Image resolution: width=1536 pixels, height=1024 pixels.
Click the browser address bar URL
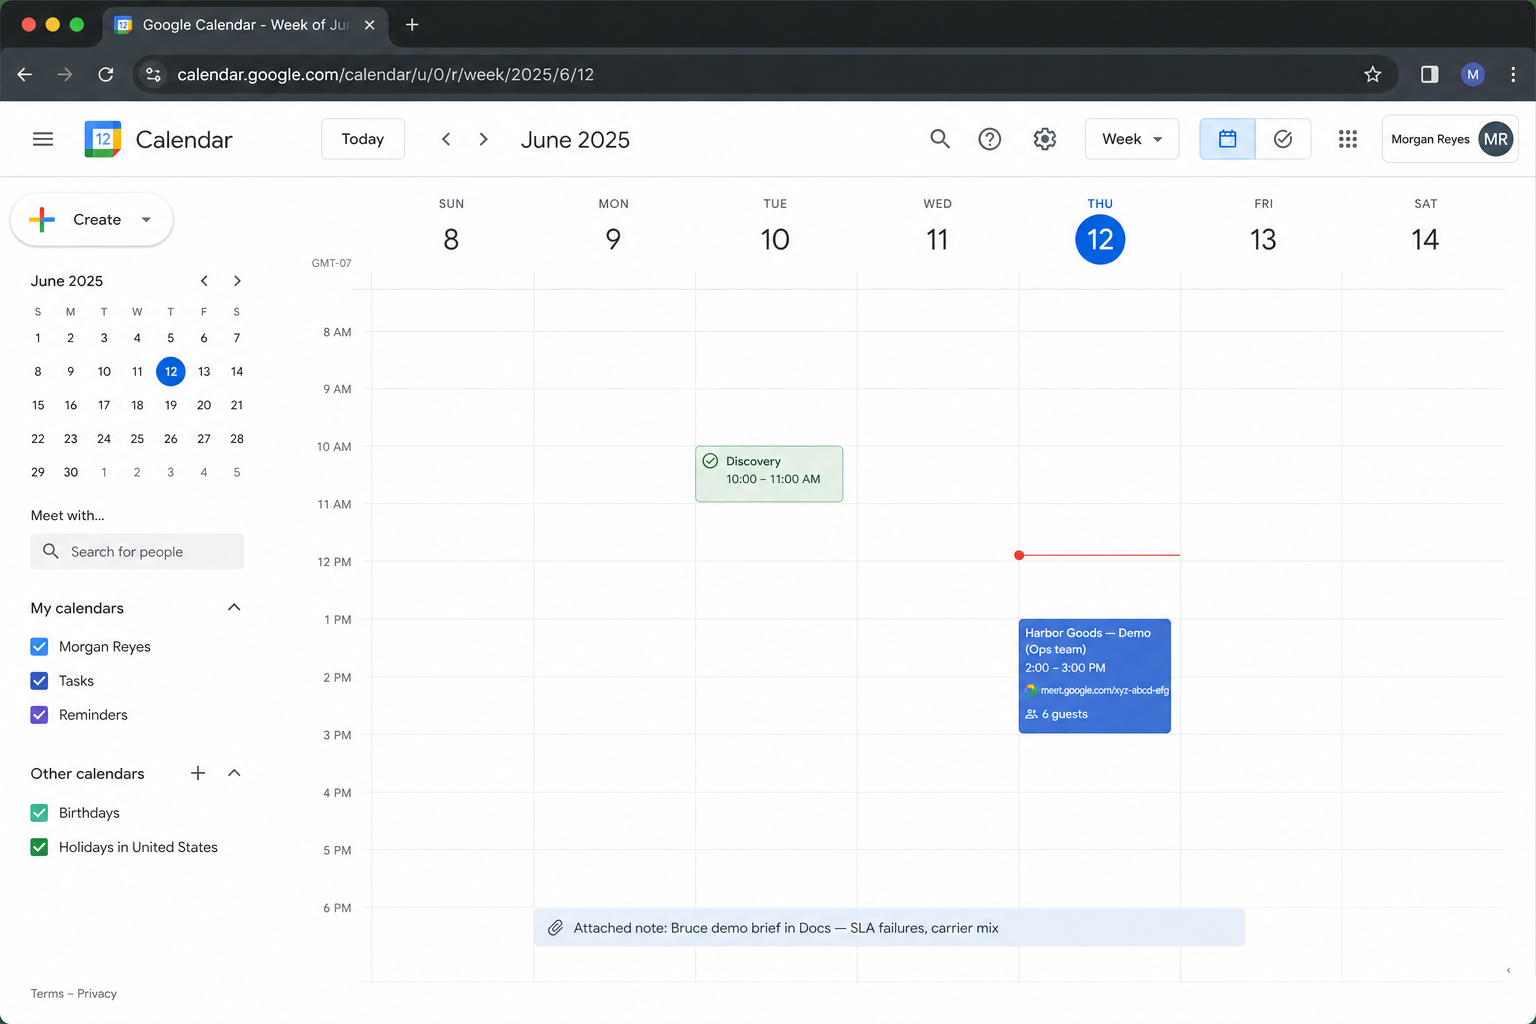pyautogui.click(x=386, y=74)
